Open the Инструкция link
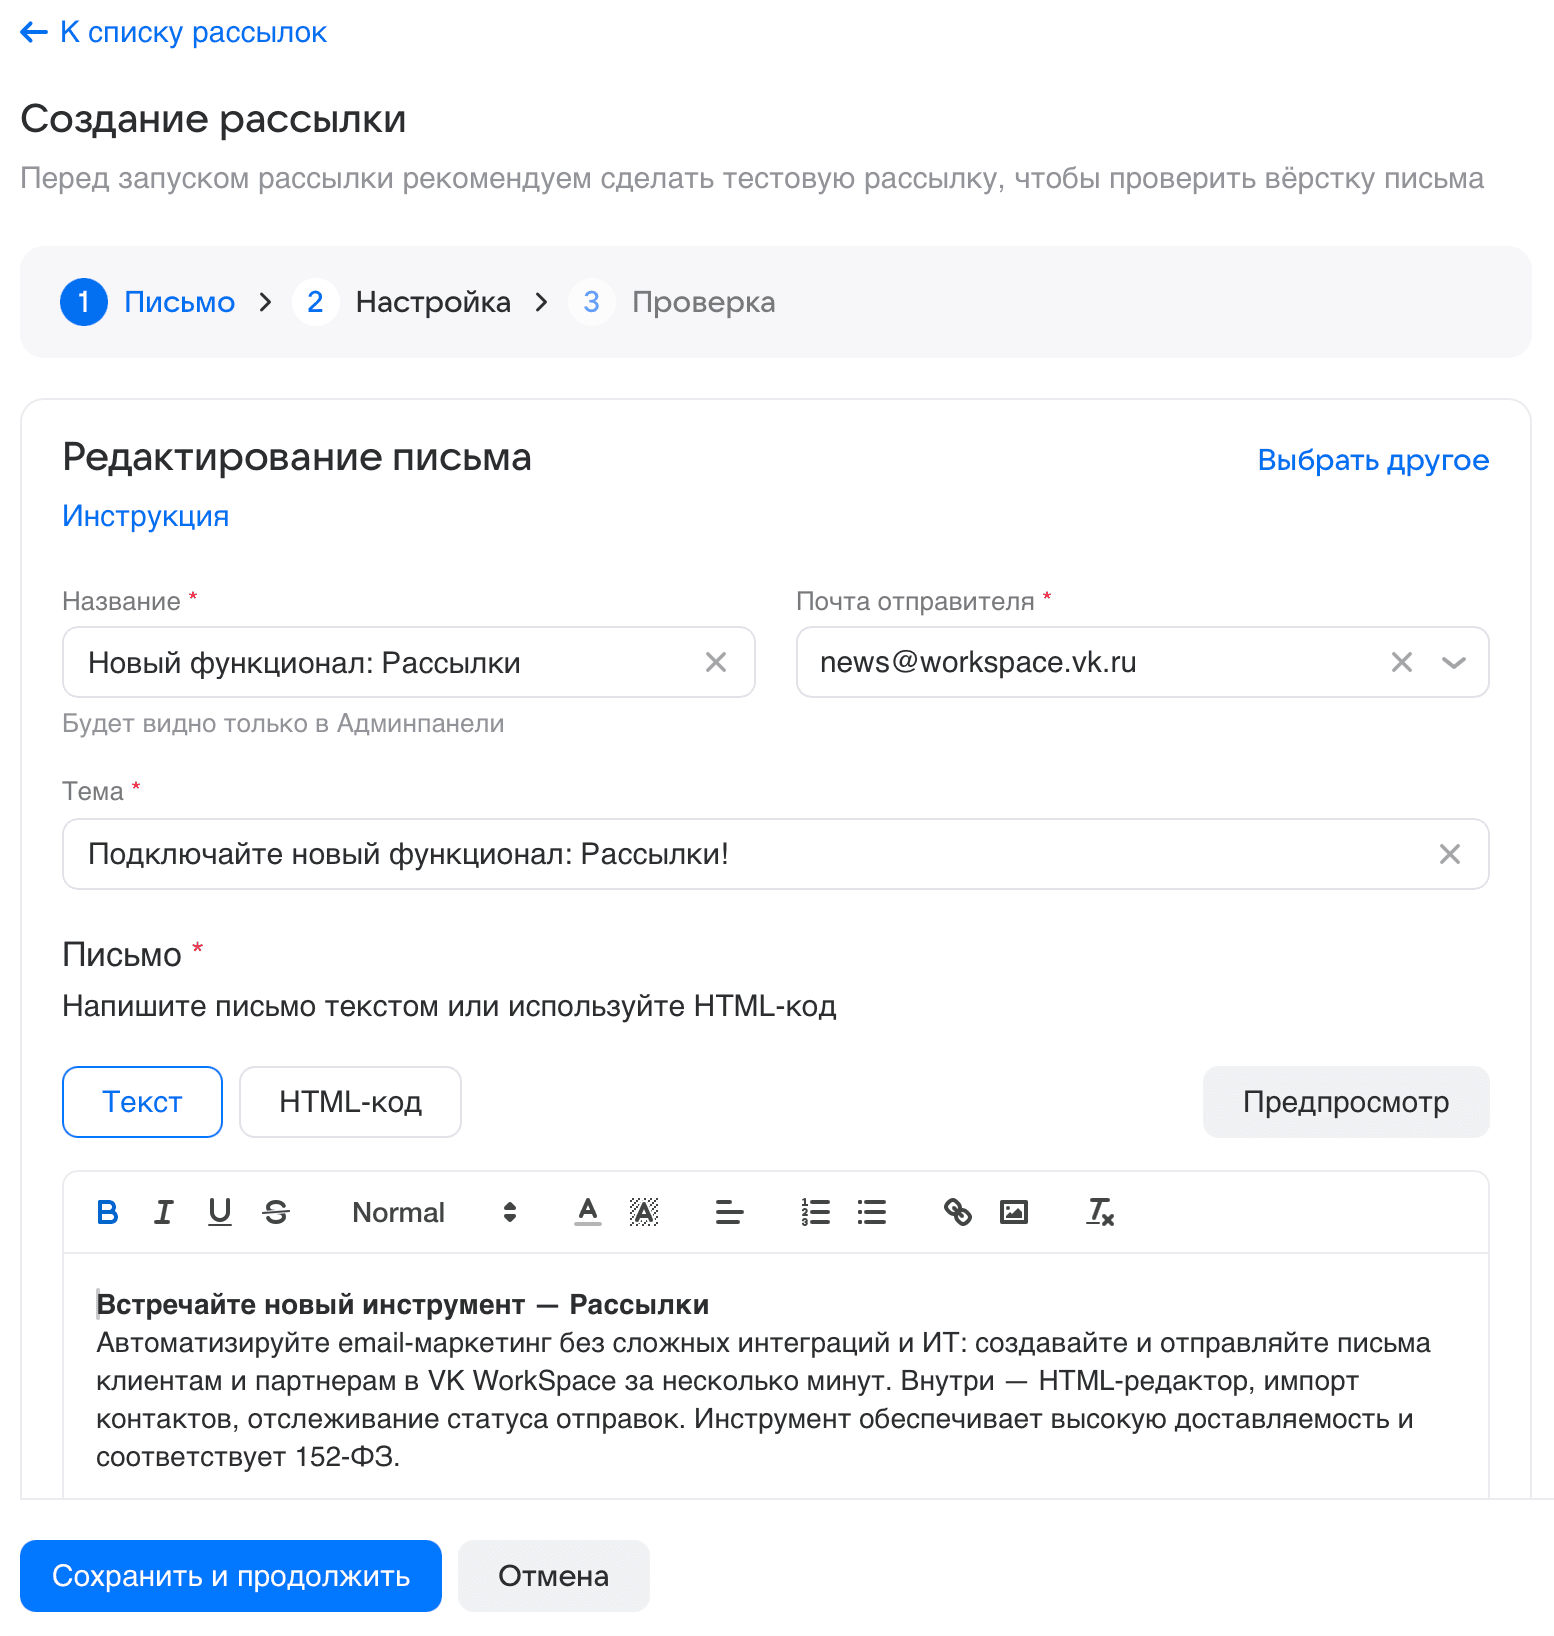Screen dimensions: 1554x1636 [145, 516]
